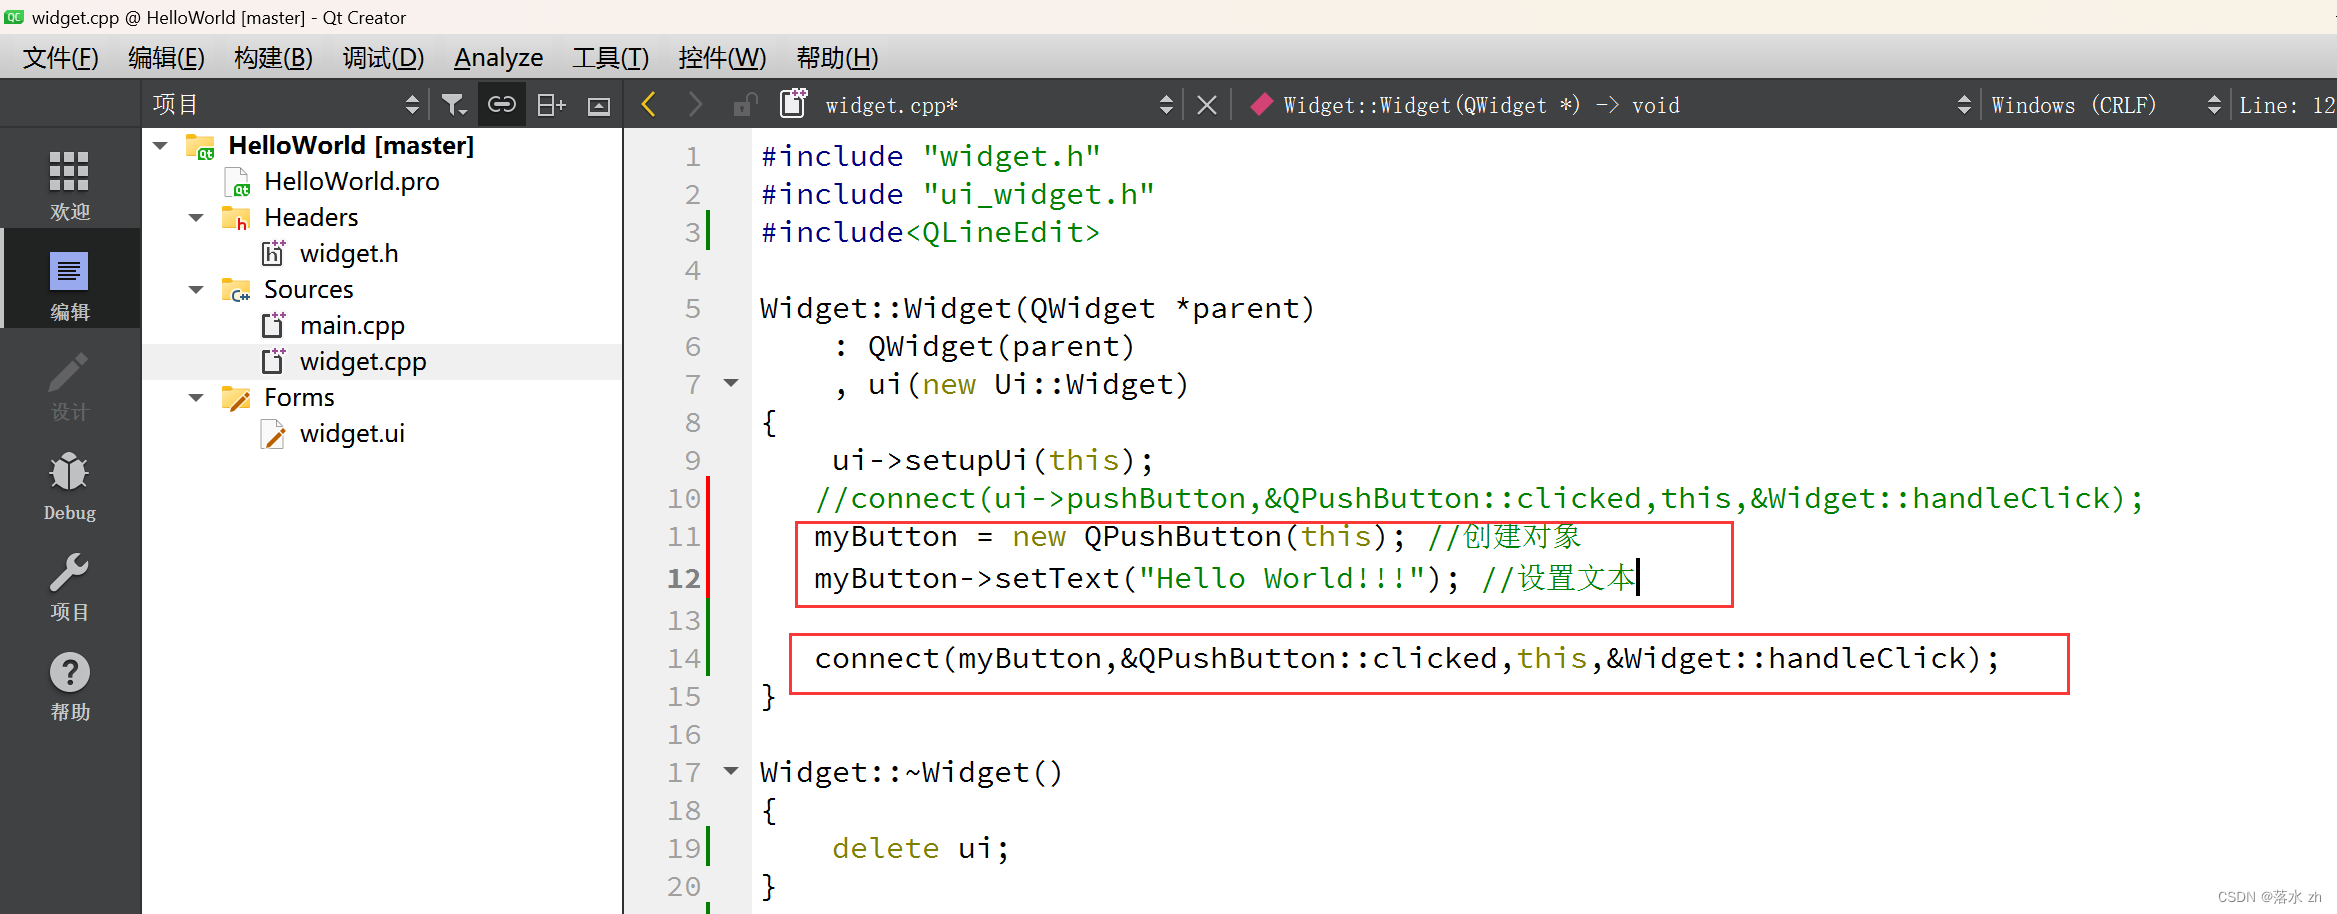Open the 文件(F) menu
This screenshot has height=914, width=2337.
[60, 58]
